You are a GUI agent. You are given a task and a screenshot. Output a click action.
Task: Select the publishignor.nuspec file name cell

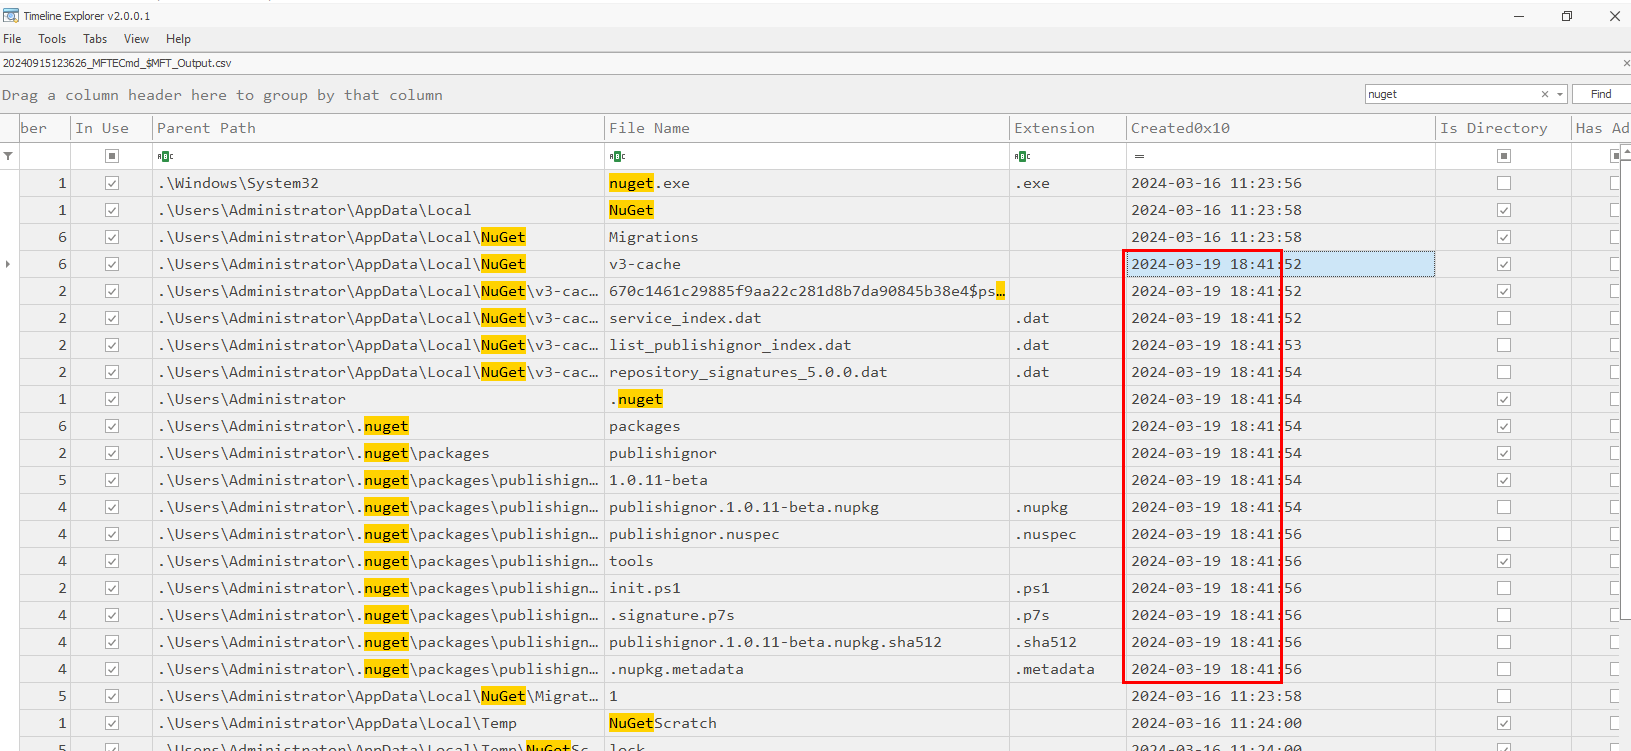tap(807, 534)
